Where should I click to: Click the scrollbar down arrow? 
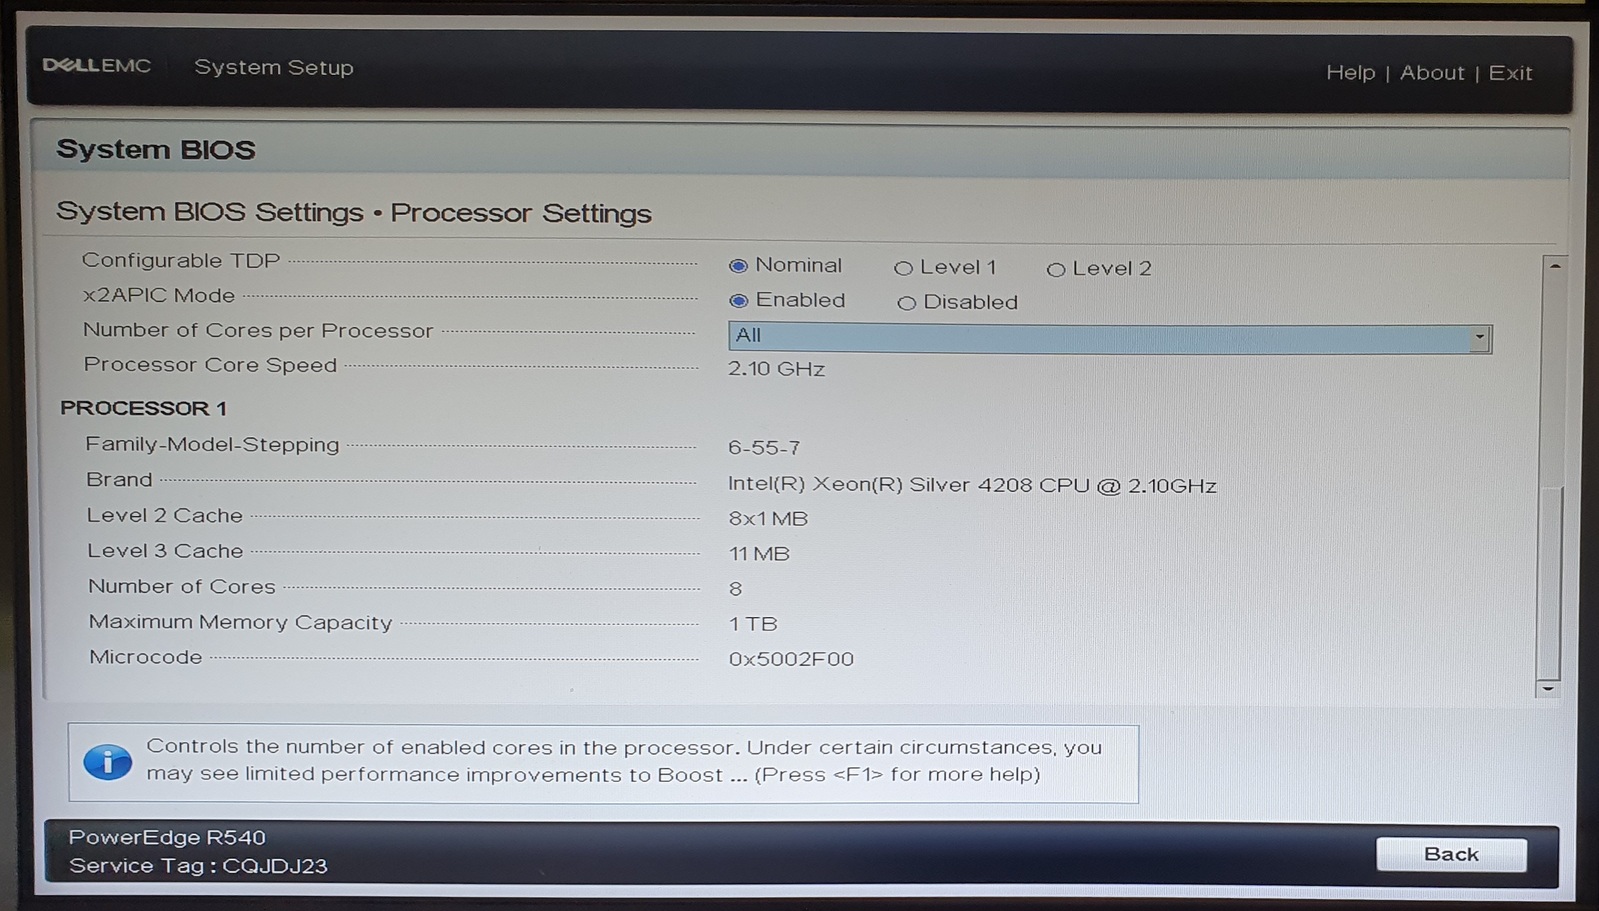click(1548, 688)
